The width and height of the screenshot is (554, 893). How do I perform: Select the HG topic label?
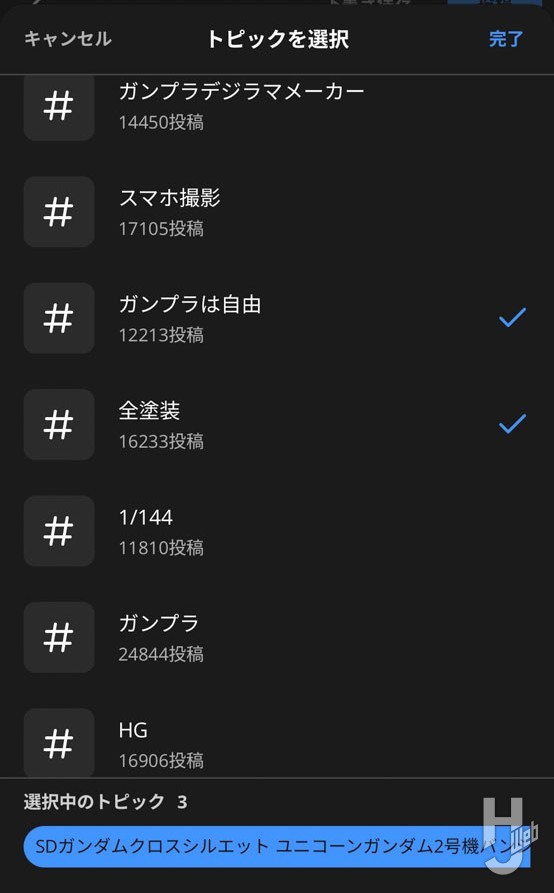click(x=133, y=730)
